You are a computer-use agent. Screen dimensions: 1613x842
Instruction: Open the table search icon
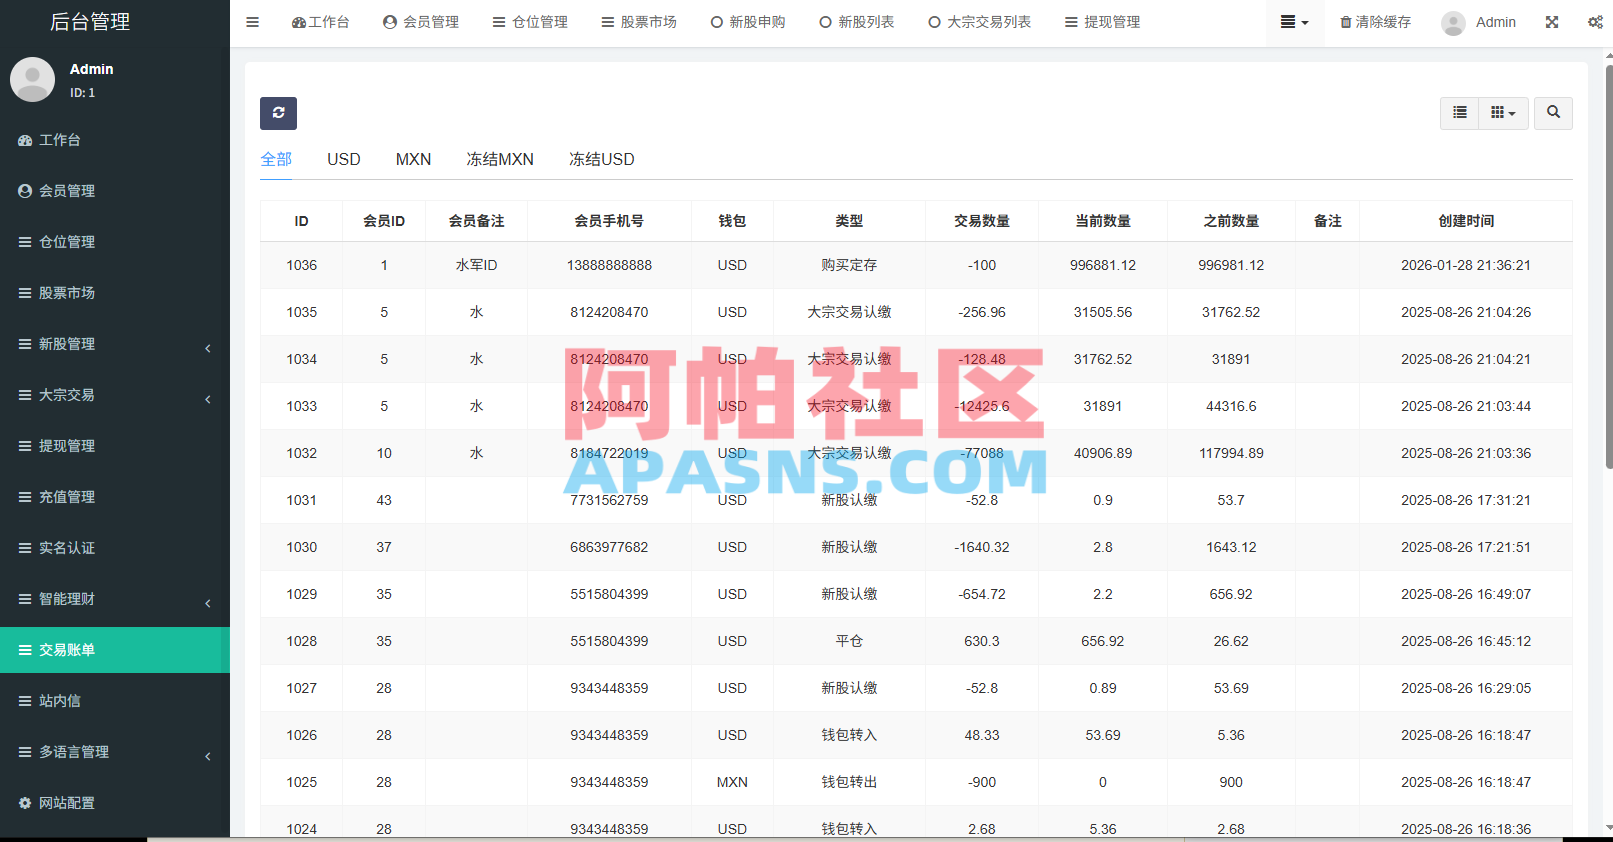click(x=1553, y=113)
